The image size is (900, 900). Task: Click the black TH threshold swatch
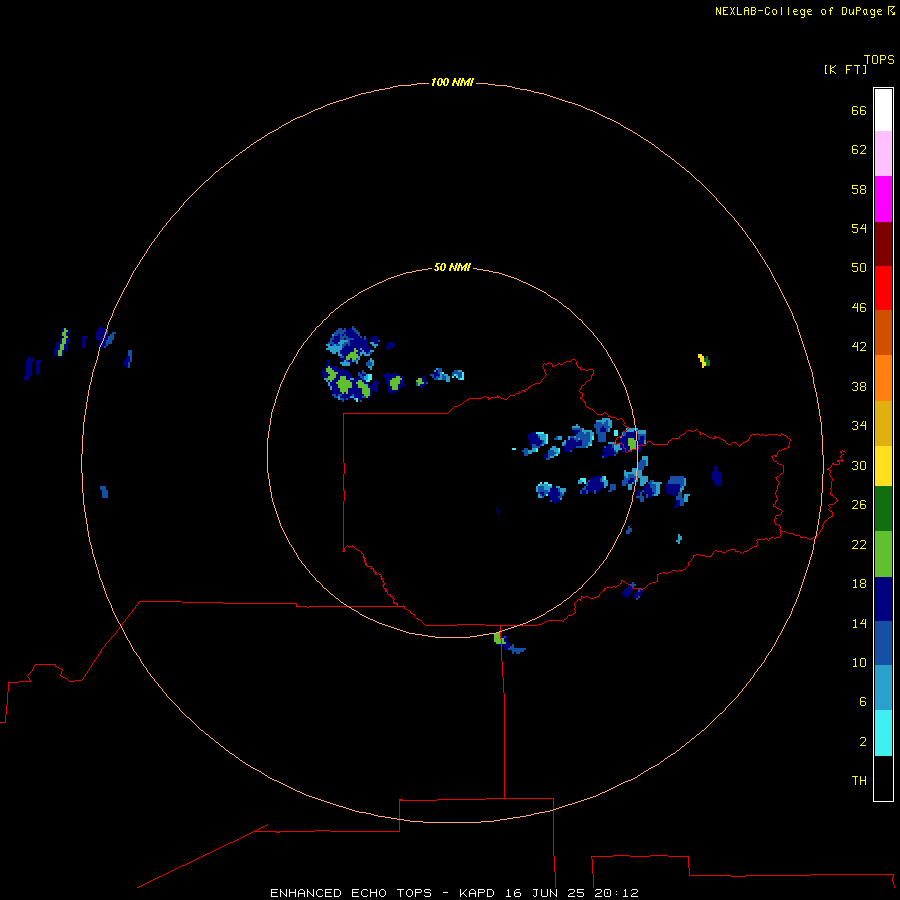pyautogui.click(x=883, y=778)
